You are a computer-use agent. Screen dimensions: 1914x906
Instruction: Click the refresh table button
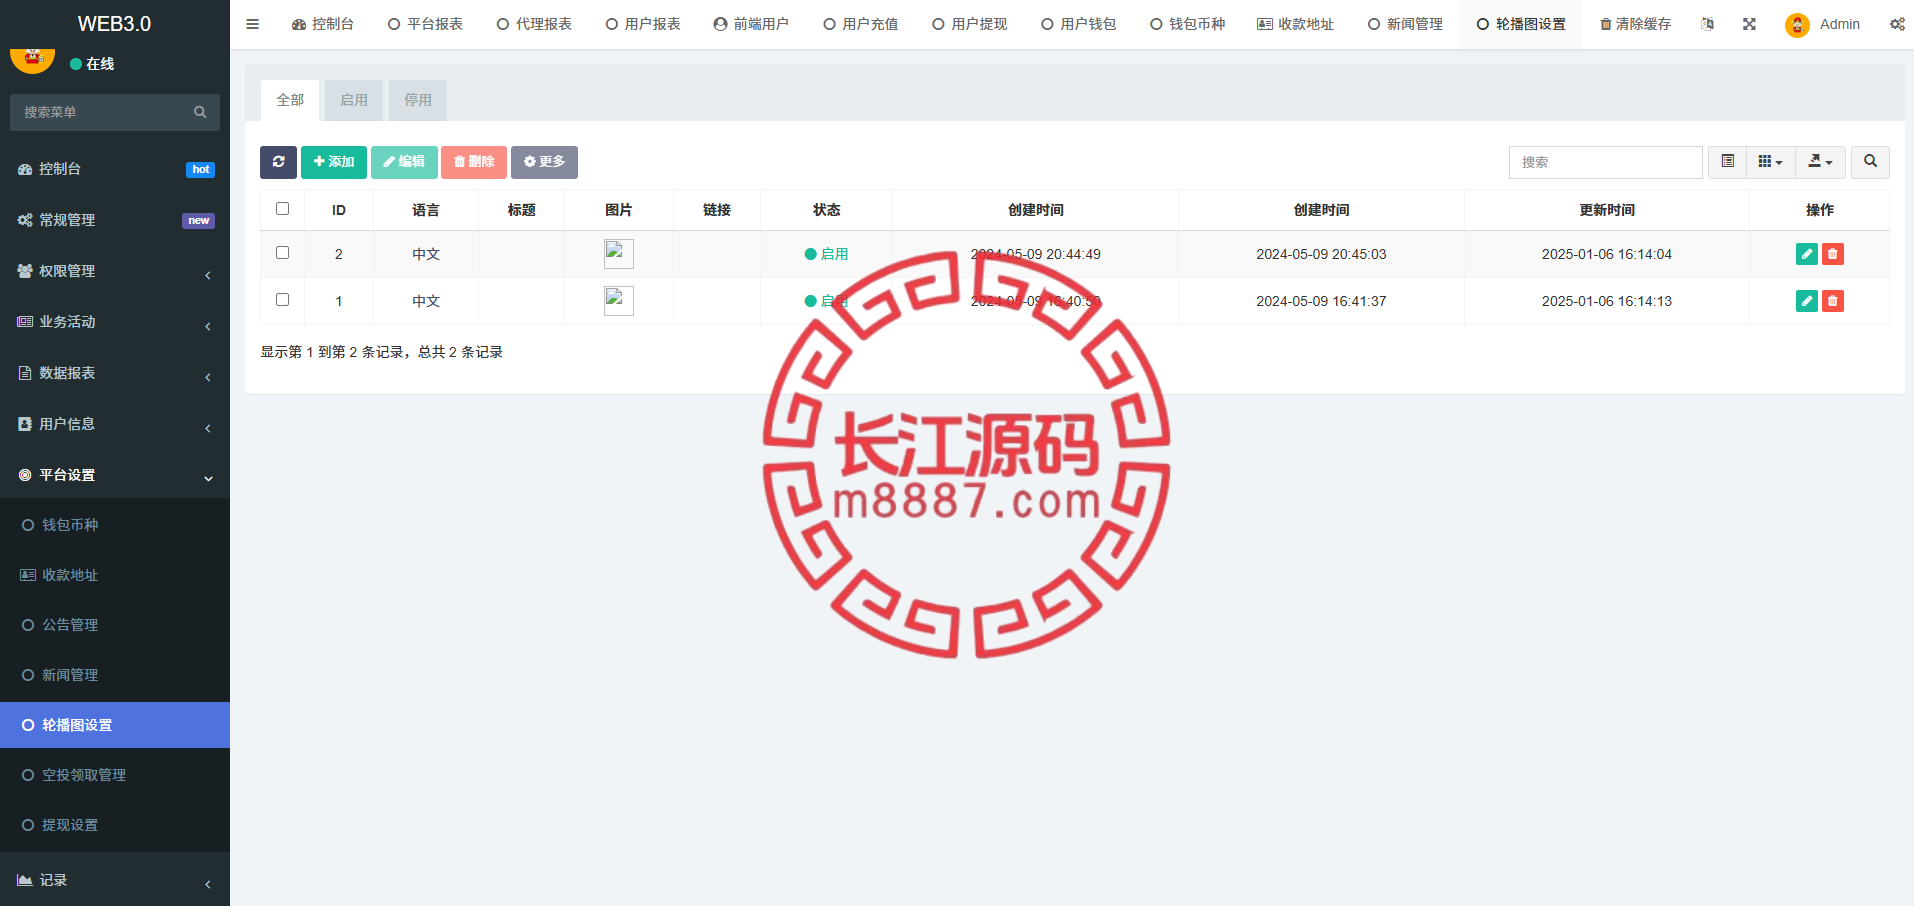[278, 162]
